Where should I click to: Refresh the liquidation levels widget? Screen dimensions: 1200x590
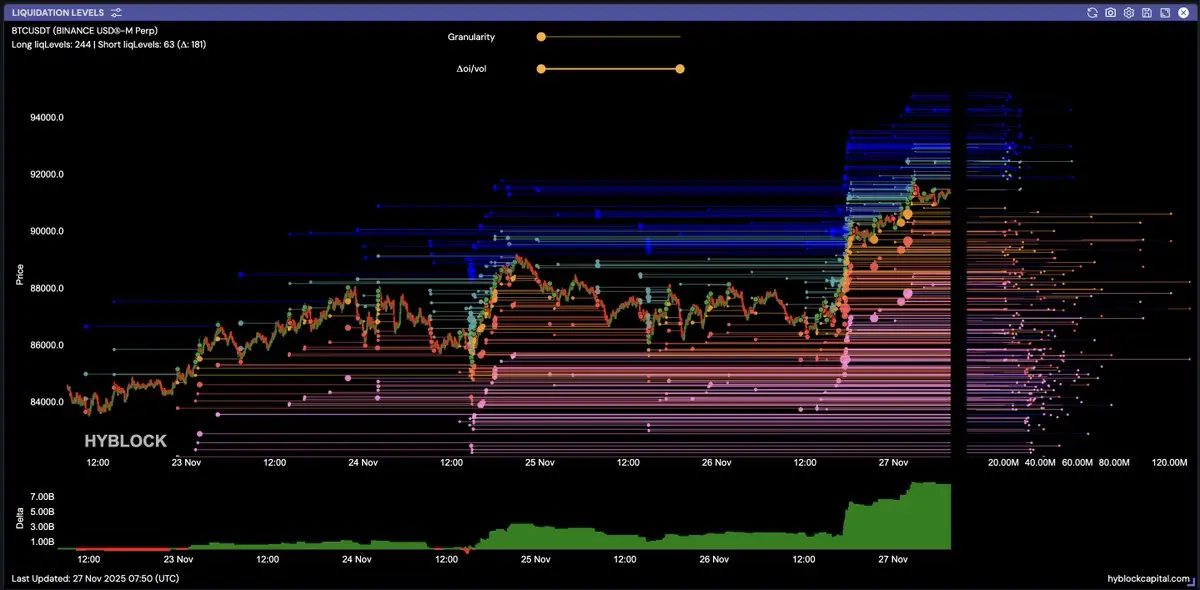[1093, 12]
